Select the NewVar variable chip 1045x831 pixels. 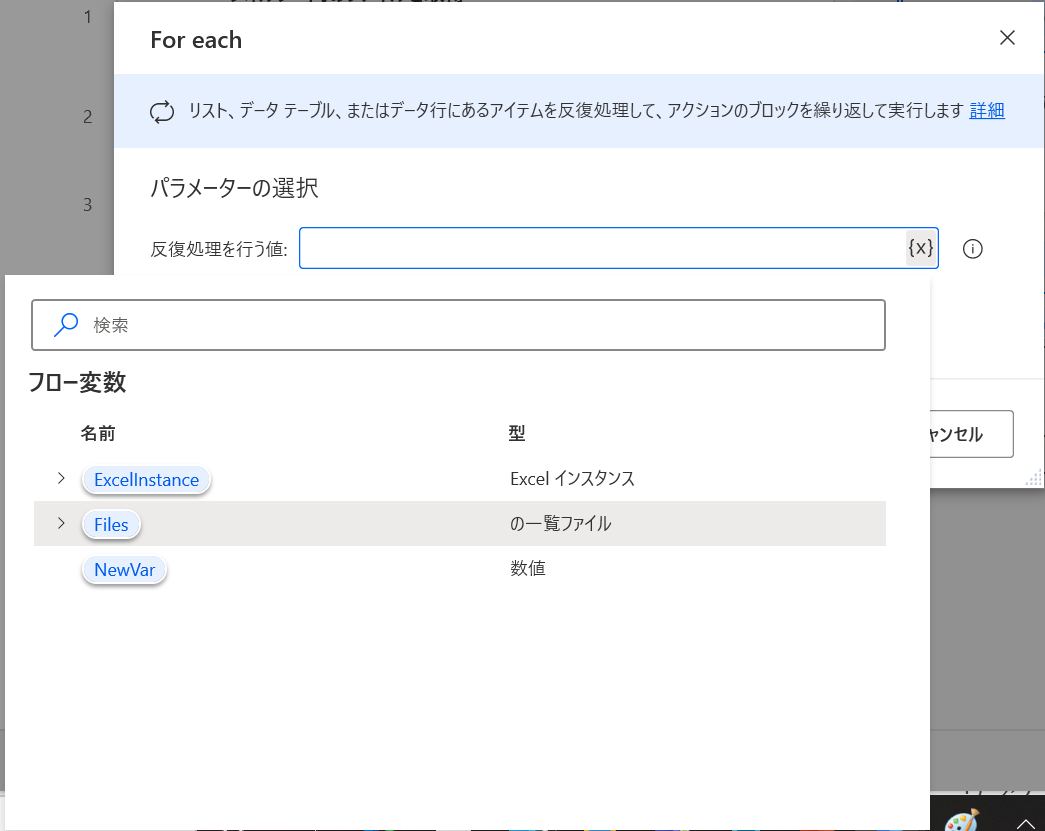coord(124,570)
